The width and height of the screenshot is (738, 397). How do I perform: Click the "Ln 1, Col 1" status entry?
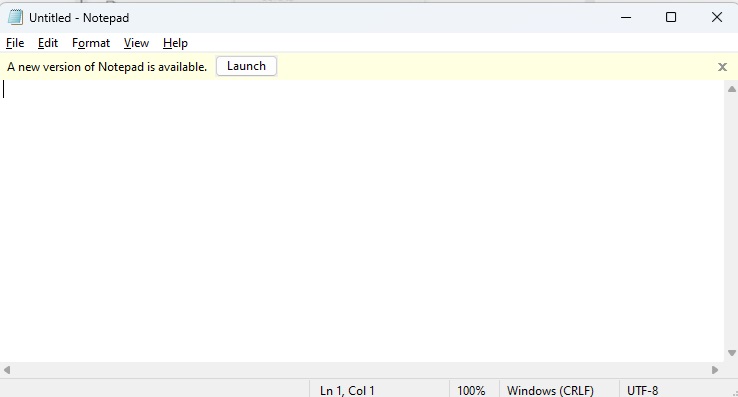coord(347,390)
